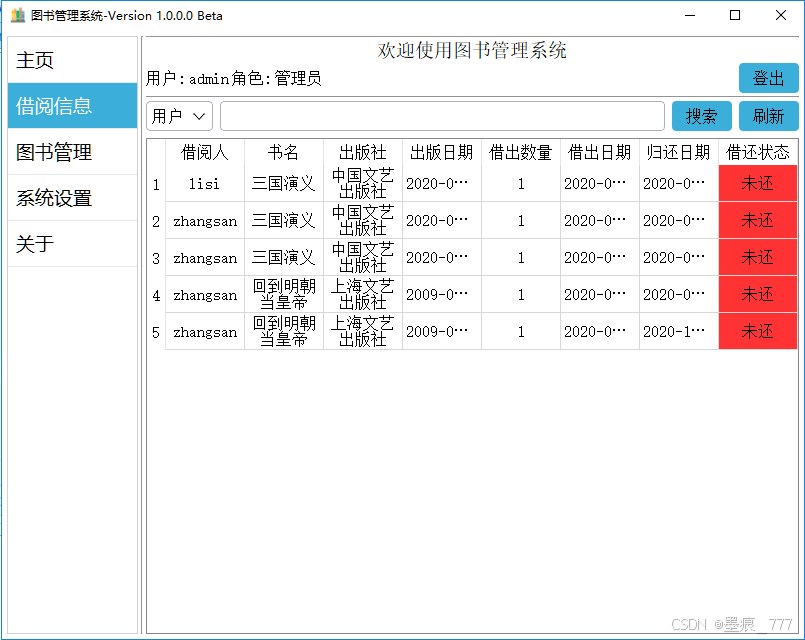Click the 出版社 column header
This screenshot has width=805, height=640.
pyautogui.click(x=363, y=152)
